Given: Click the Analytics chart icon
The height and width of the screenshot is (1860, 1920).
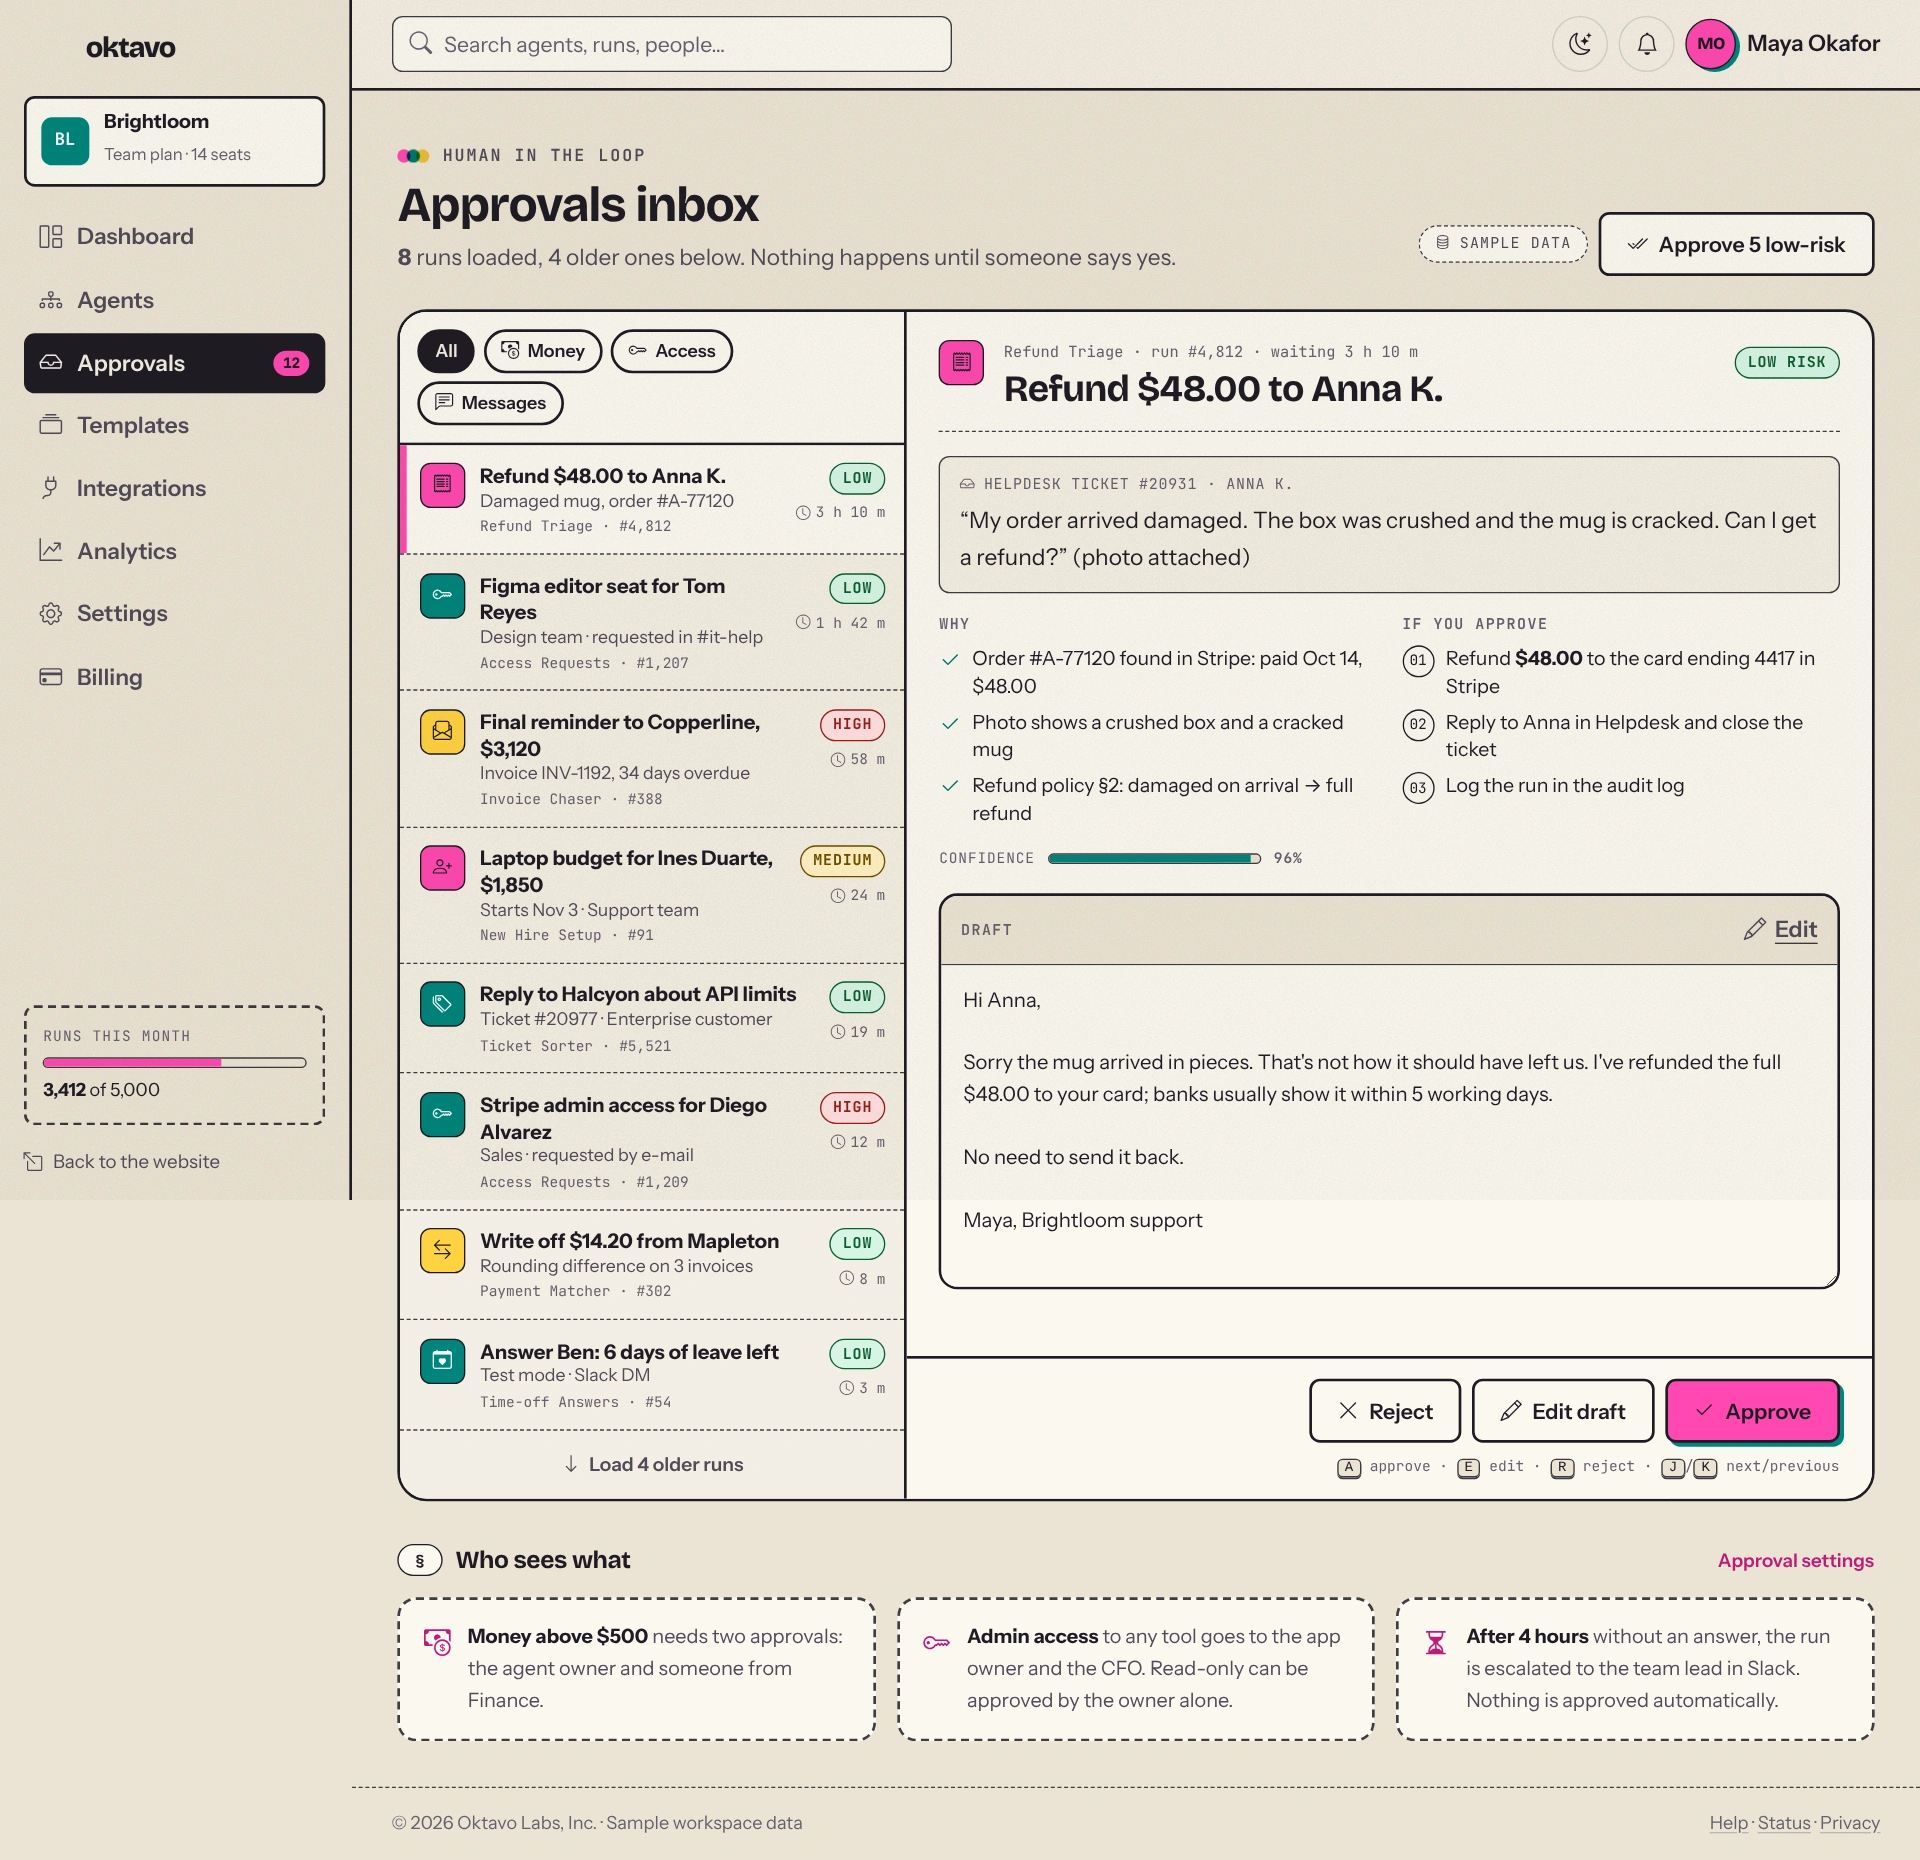Looking at the screenshot, I should 50,550.
